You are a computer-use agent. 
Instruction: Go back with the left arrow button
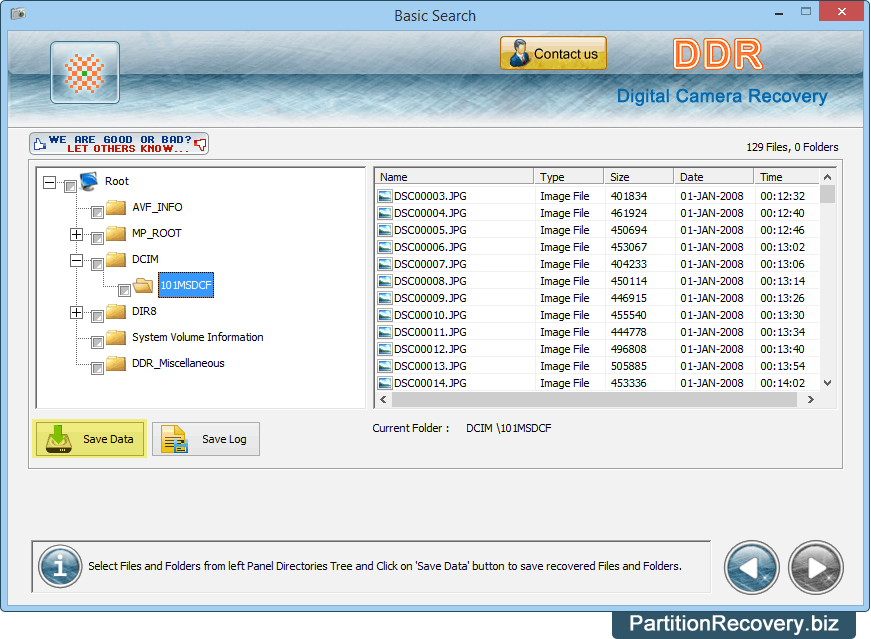pyautogui.click(x=752, y=568)
